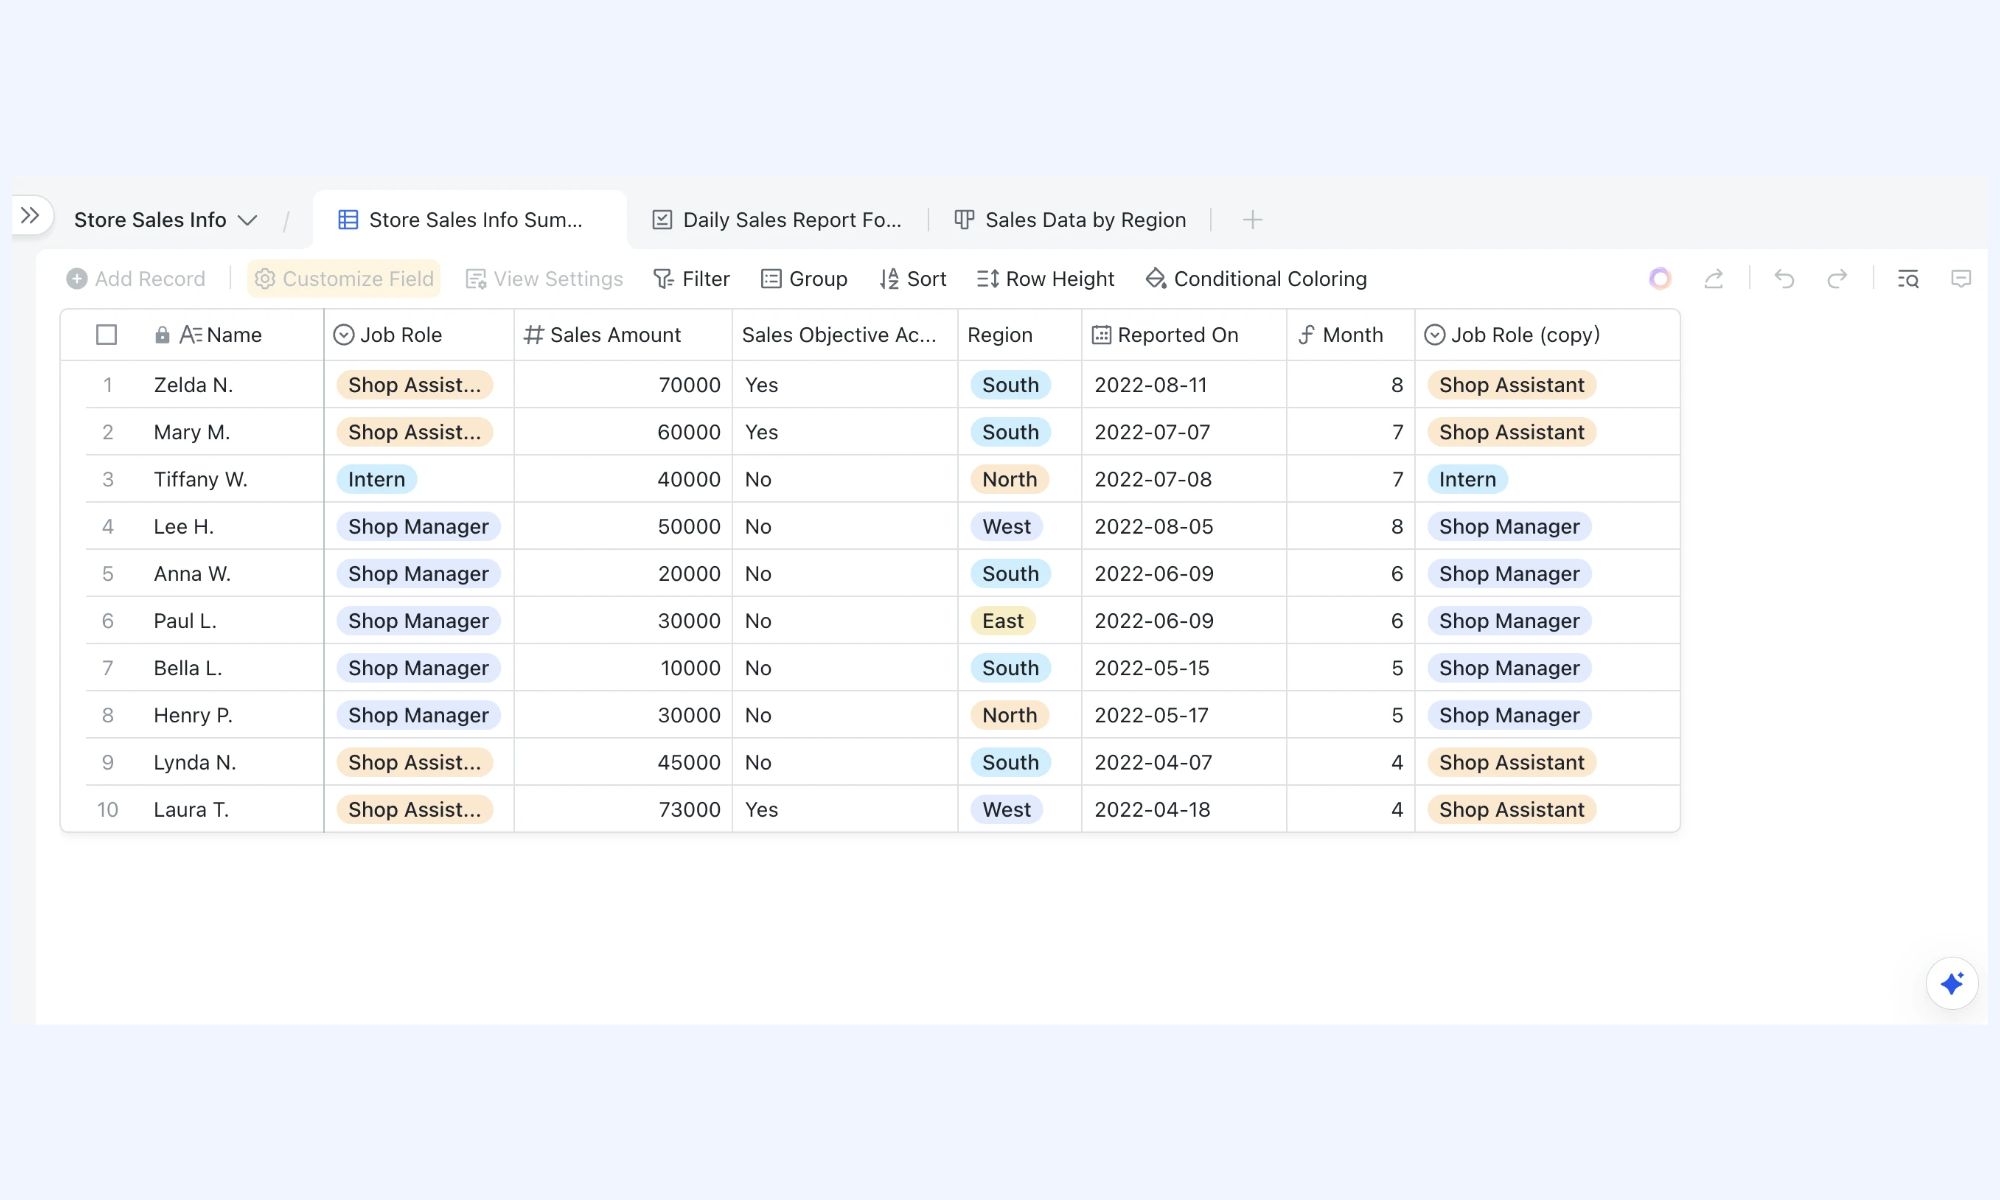Click Lynda N.'s date 2022-04-07

click(1184, 763)
